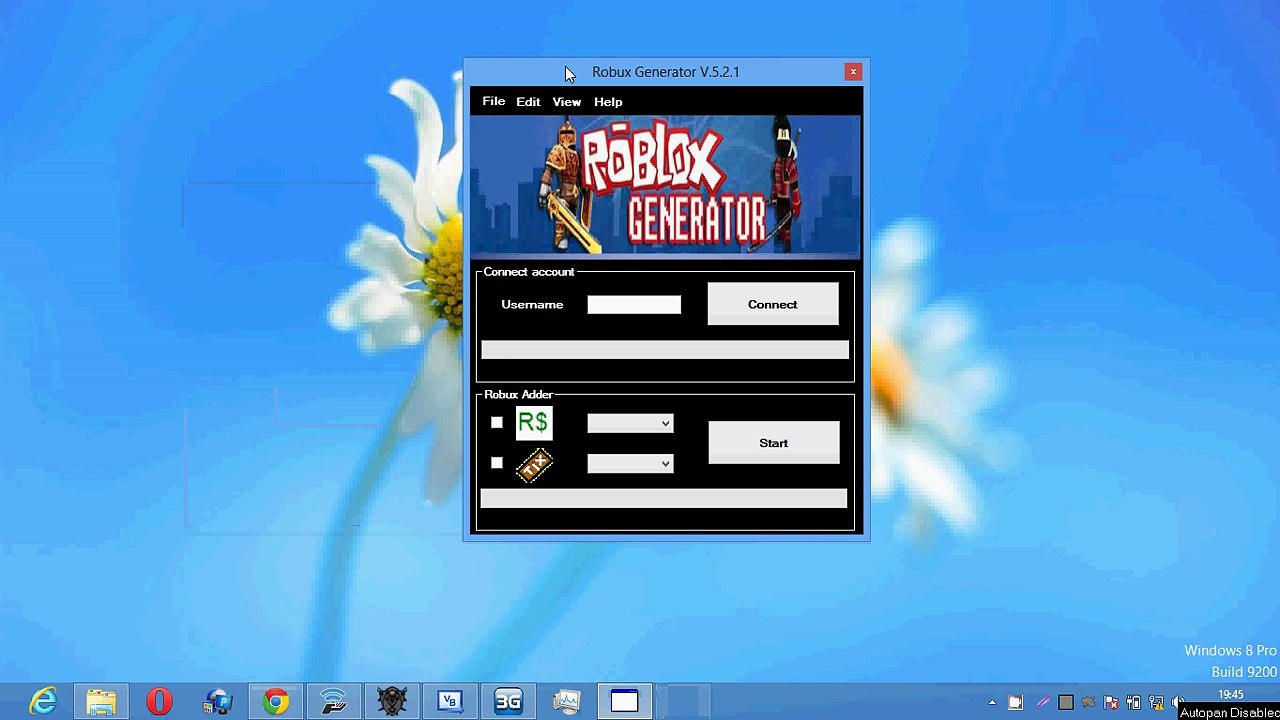Open the Wi-Fi hotspot app on taskbar
The height and width of the screenshot is (720, 1280).
tap(333, 701)
